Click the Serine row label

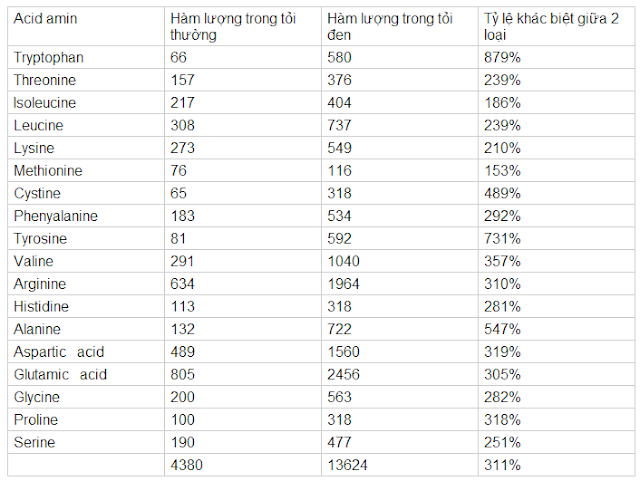34,443
